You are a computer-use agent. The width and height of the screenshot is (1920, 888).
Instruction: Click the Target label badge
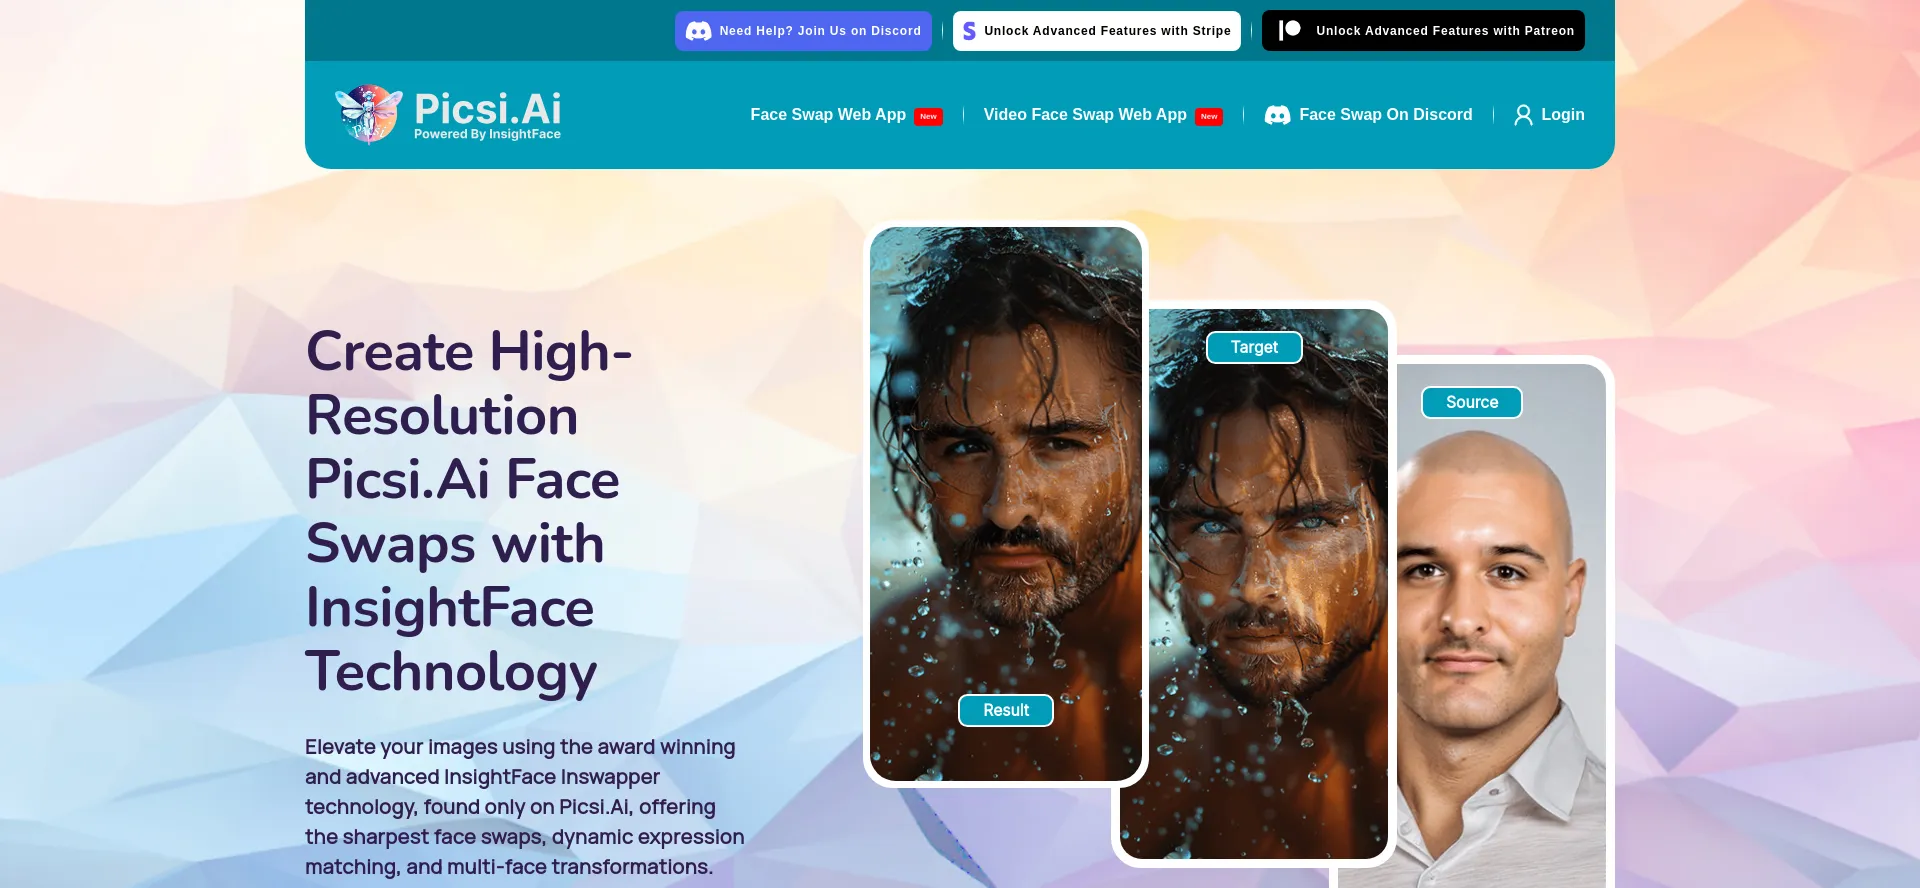coord(1254,347)
